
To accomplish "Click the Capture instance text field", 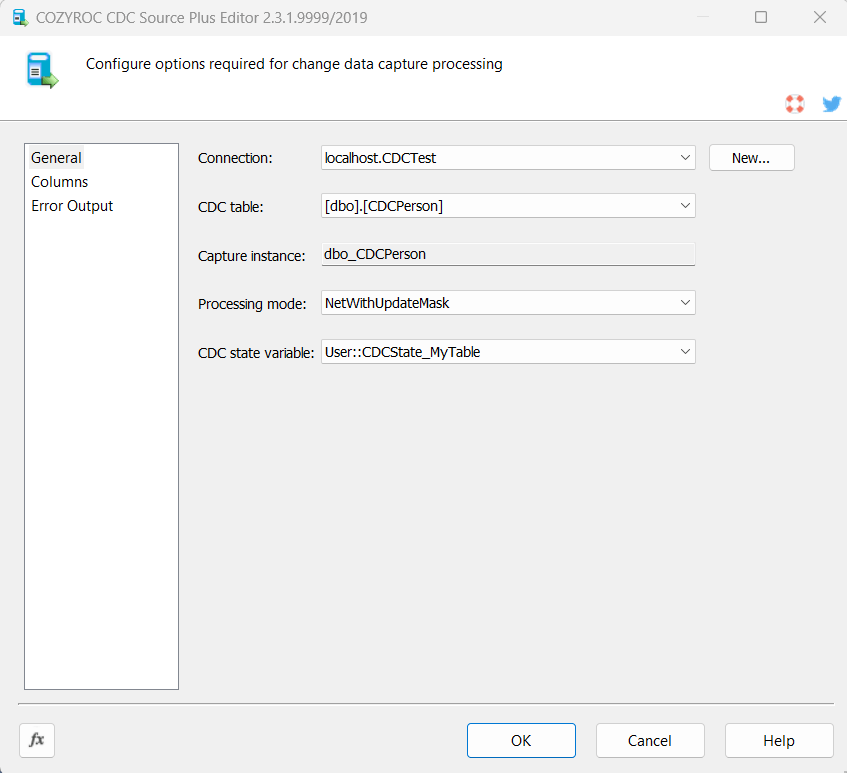I will tap(507, 254).
